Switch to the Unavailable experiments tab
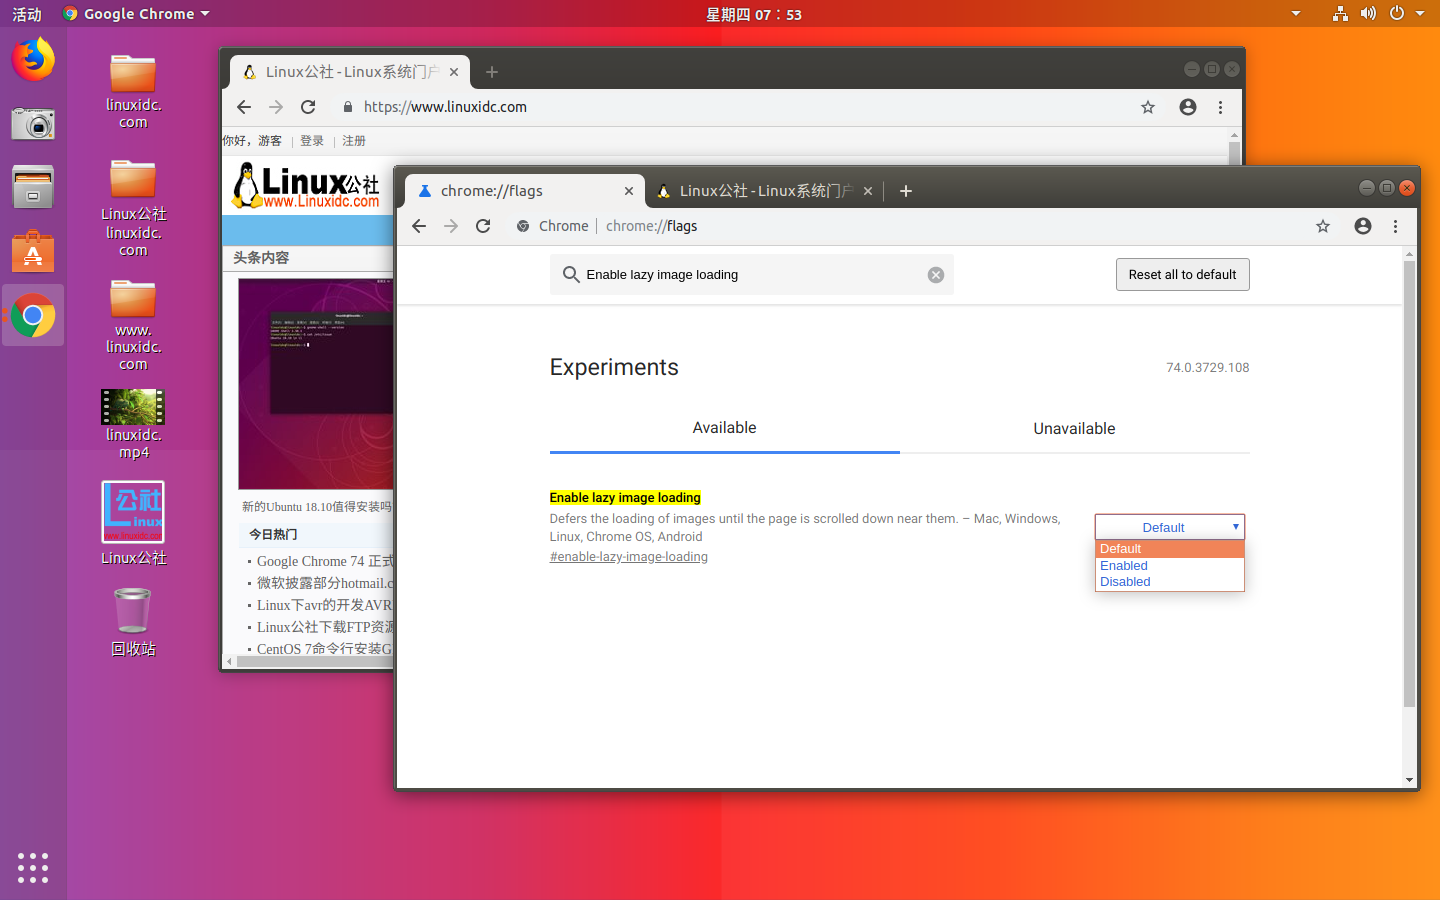Image resolution: width=1440 pixels, height=900 pixels. [1075, 428]
